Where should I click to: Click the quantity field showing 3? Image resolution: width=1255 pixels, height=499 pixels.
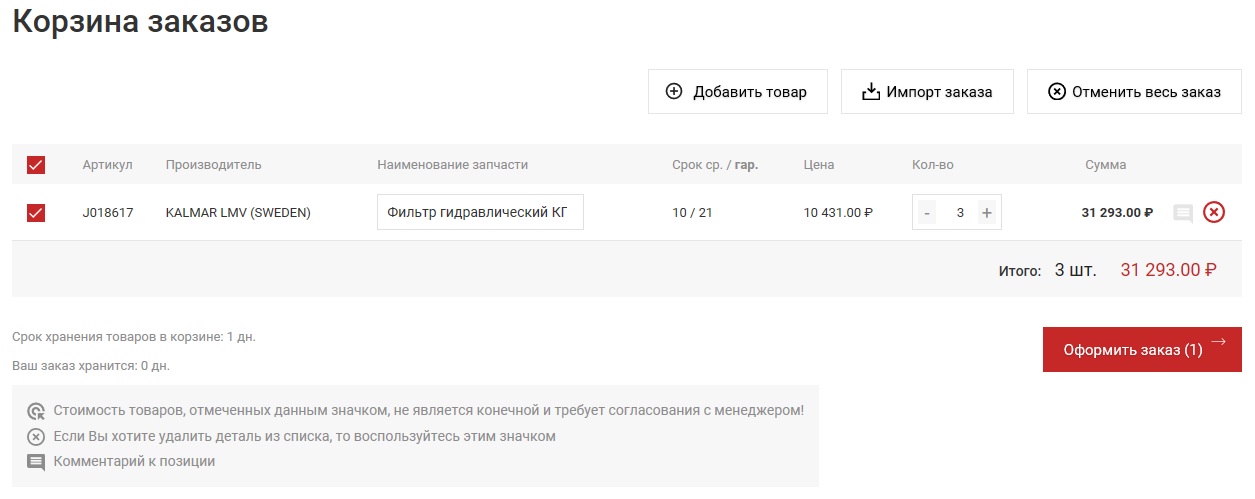pos(960,212)
